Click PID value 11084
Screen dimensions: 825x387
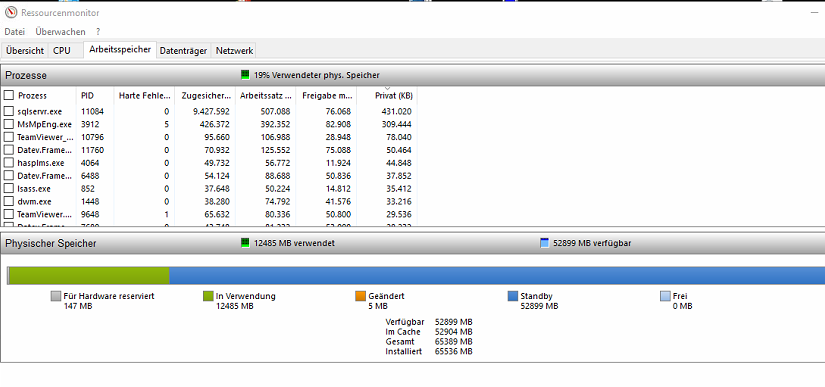(x=93, y=111)
